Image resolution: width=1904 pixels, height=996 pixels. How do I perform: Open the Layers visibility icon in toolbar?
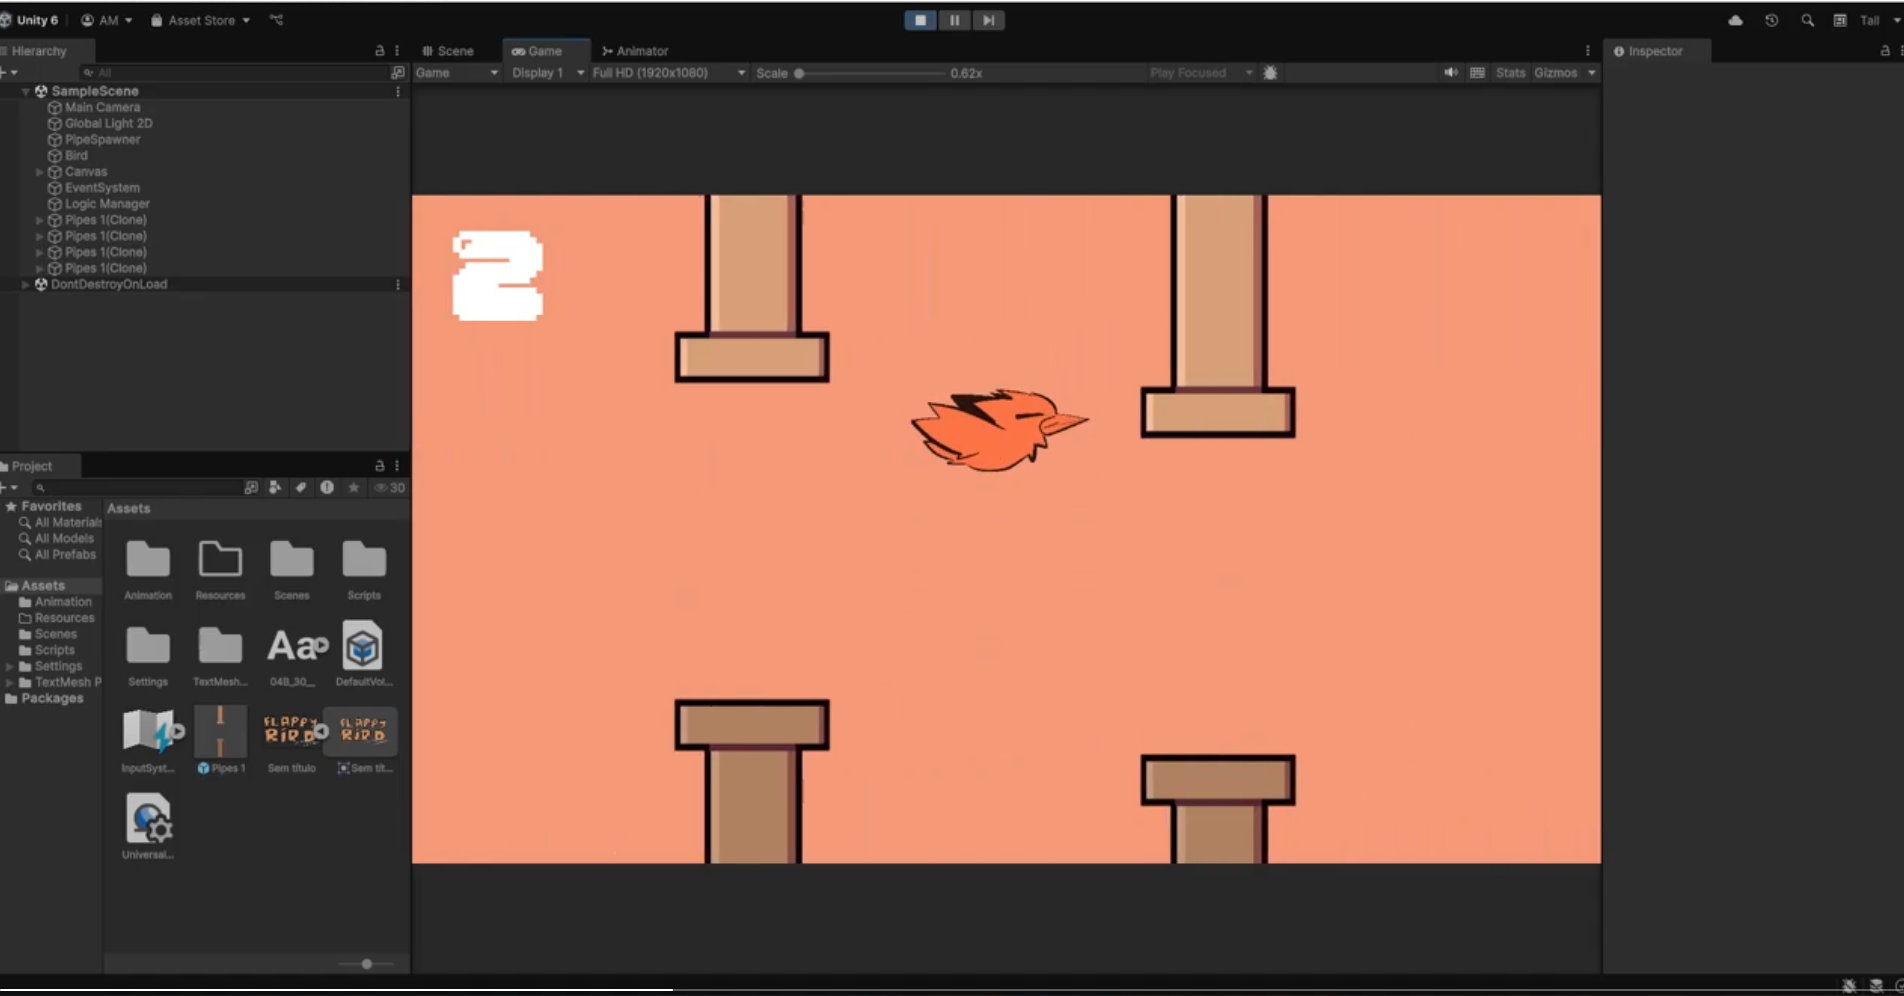pyautogui.click(x=1840, y=20)
